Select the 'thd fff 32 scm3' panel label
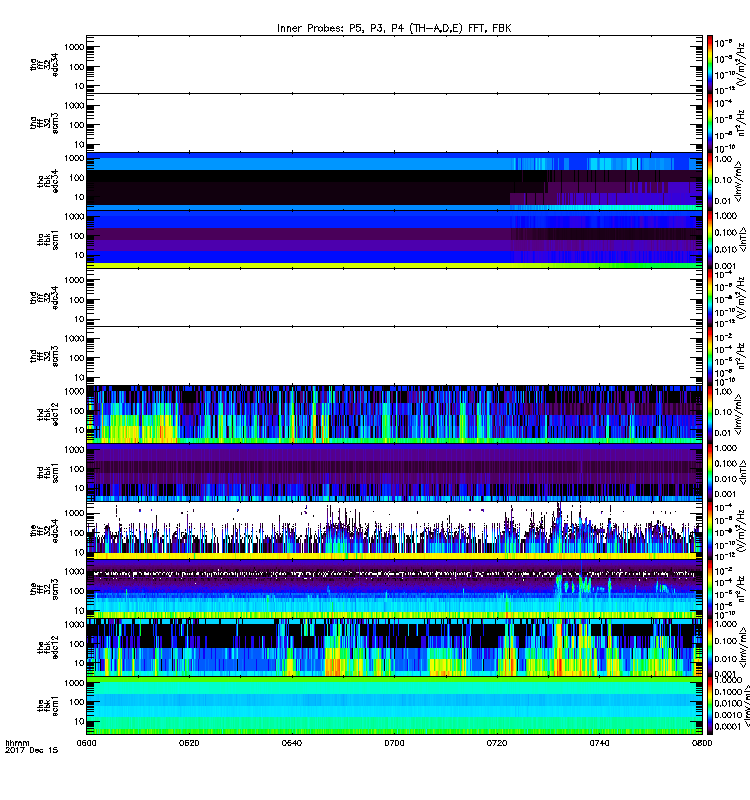The height and width of the screenshot is (800, 750). [x=44, y=356]
